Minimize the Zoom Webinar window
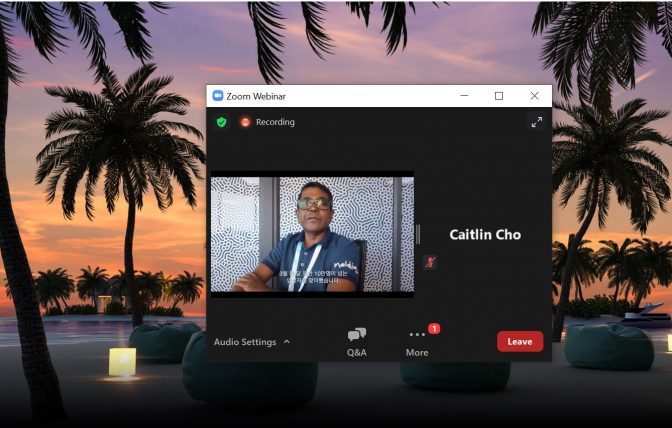Image resolution: width=672 pixels, height=428 pixels. click(x=464, y=96)
